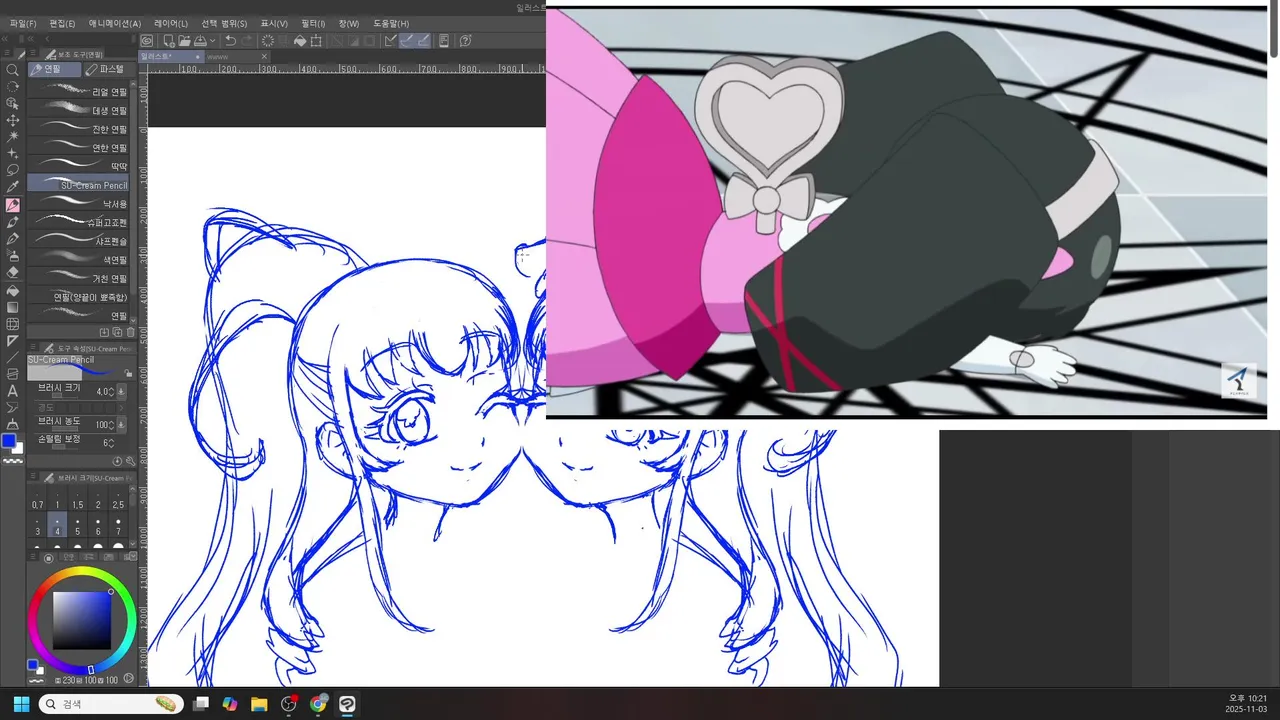This screenshot has width=1280, height=720.
Task: Save the file from command bar
Action: (199, 41)
